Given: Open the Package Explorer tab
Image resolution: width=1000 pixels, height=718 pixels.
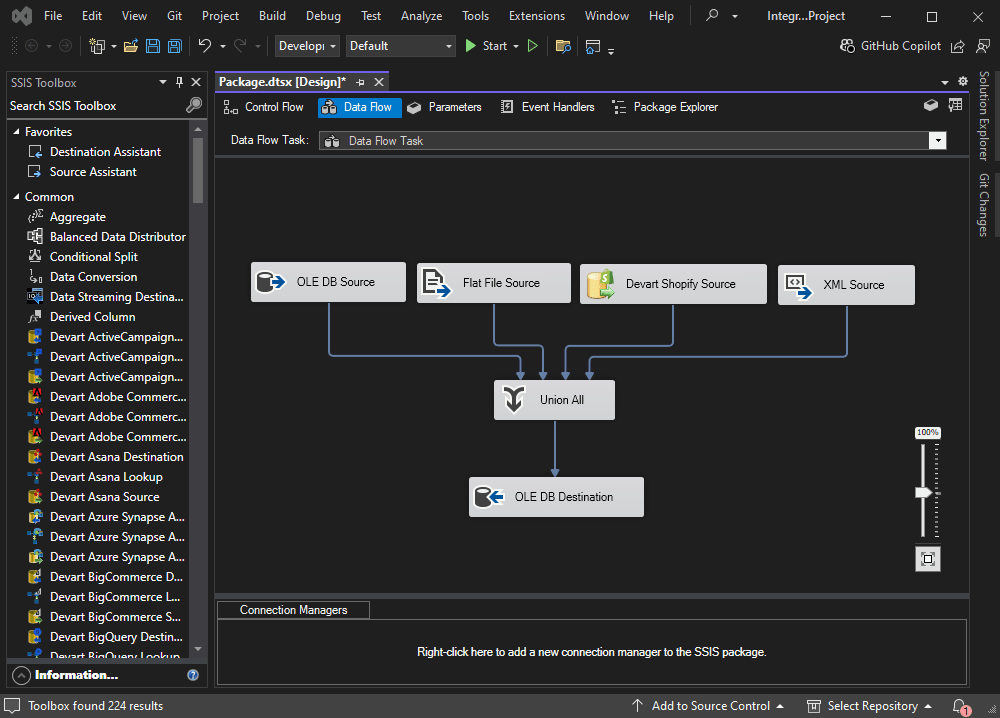Looking at the screenshot, I should (x=665, y=107).
